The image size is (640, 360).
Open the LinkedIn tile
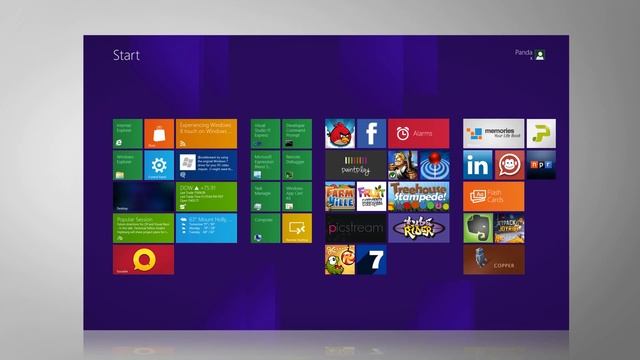pyautogui.click(x=478, y=165)
